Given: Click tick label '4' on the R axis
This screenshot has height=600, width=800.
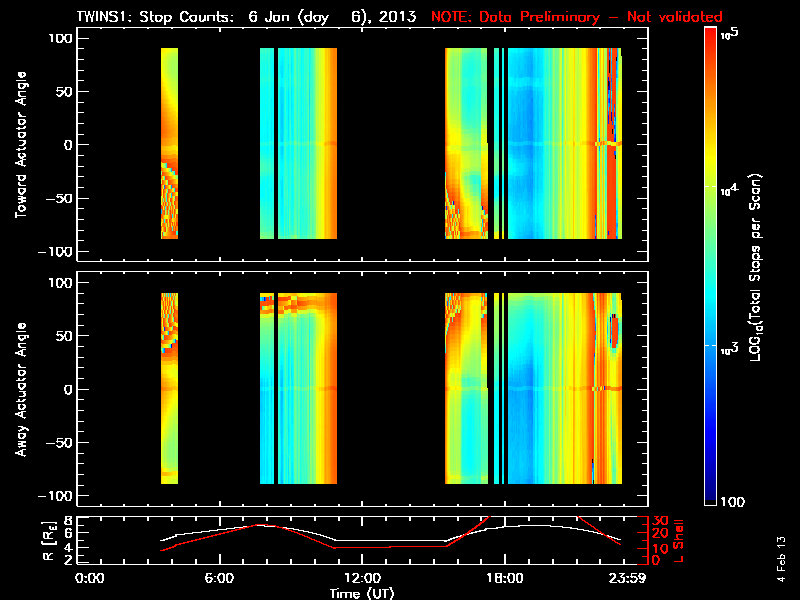Looking at the screenshot, I should (68, 547).
